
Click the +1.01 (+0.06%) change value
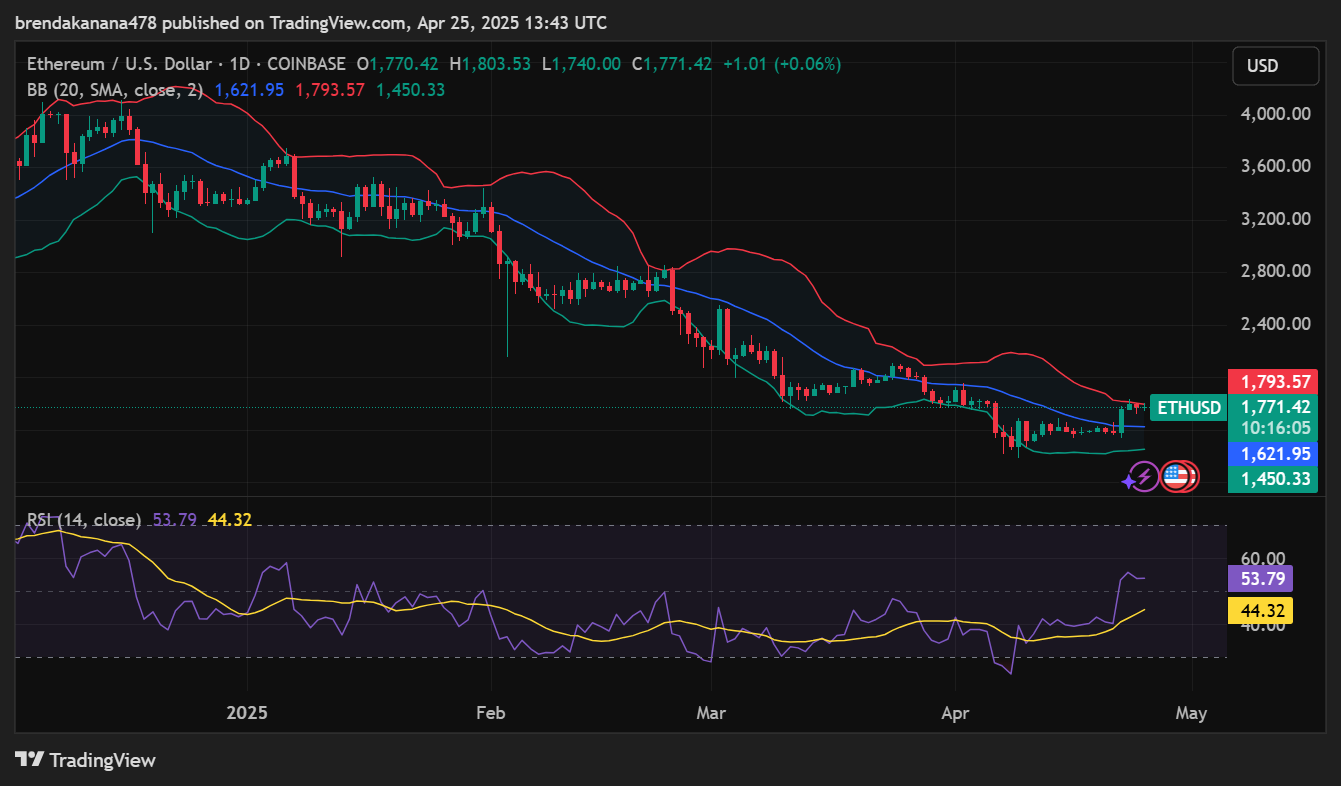tap(782, 64)
